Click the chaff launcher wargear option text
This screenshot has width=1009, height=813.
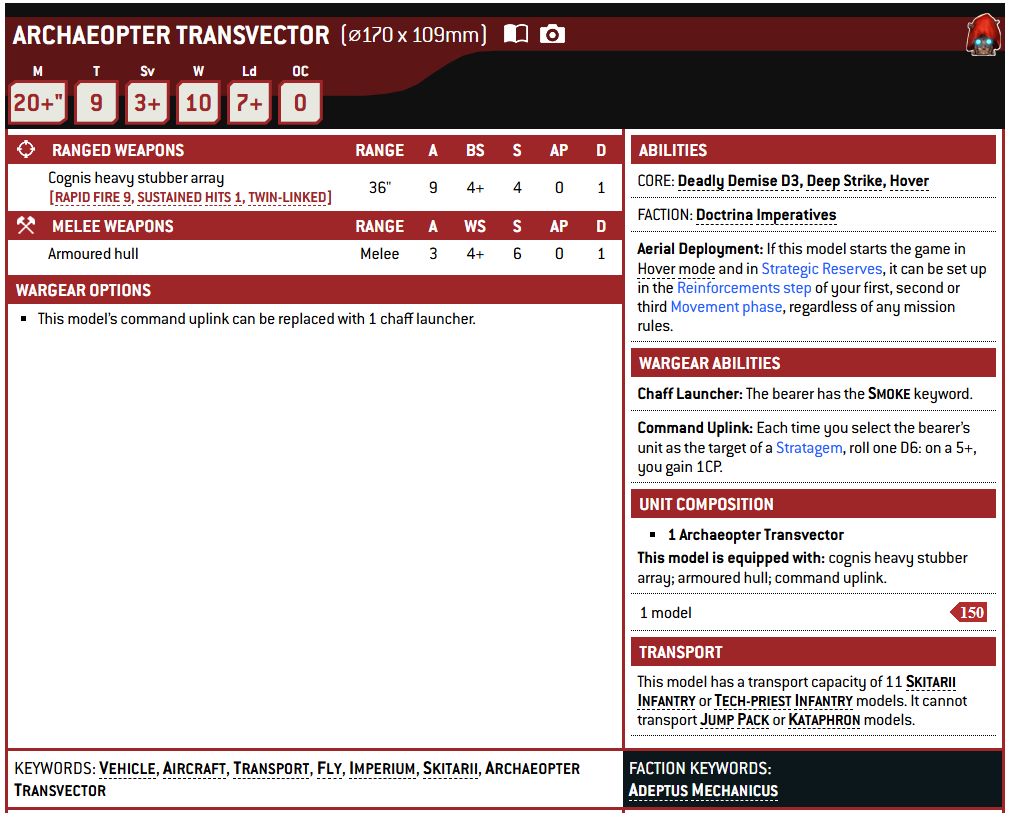(x=256, y=319)
